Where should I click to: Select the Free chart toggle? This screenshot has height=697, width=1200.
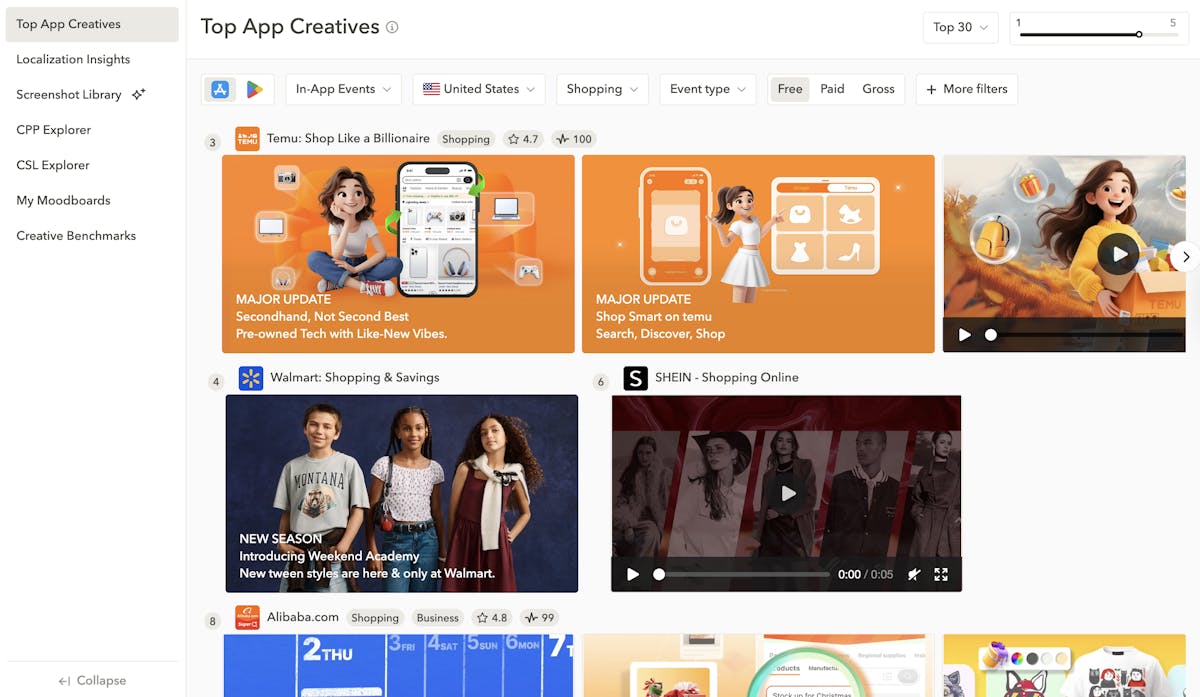click(790, 89)
